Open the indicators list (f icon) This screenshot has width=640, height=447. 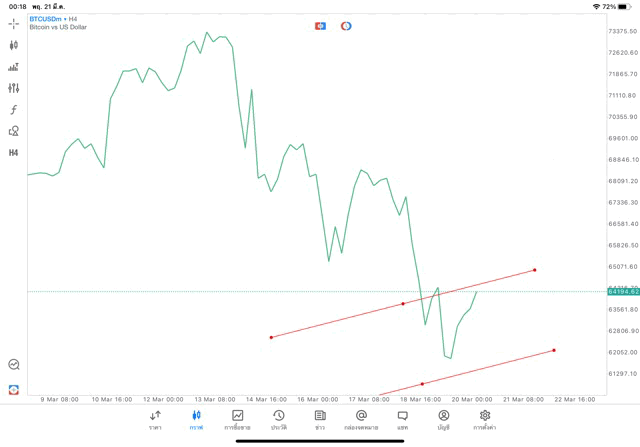(x=14, y=109)
